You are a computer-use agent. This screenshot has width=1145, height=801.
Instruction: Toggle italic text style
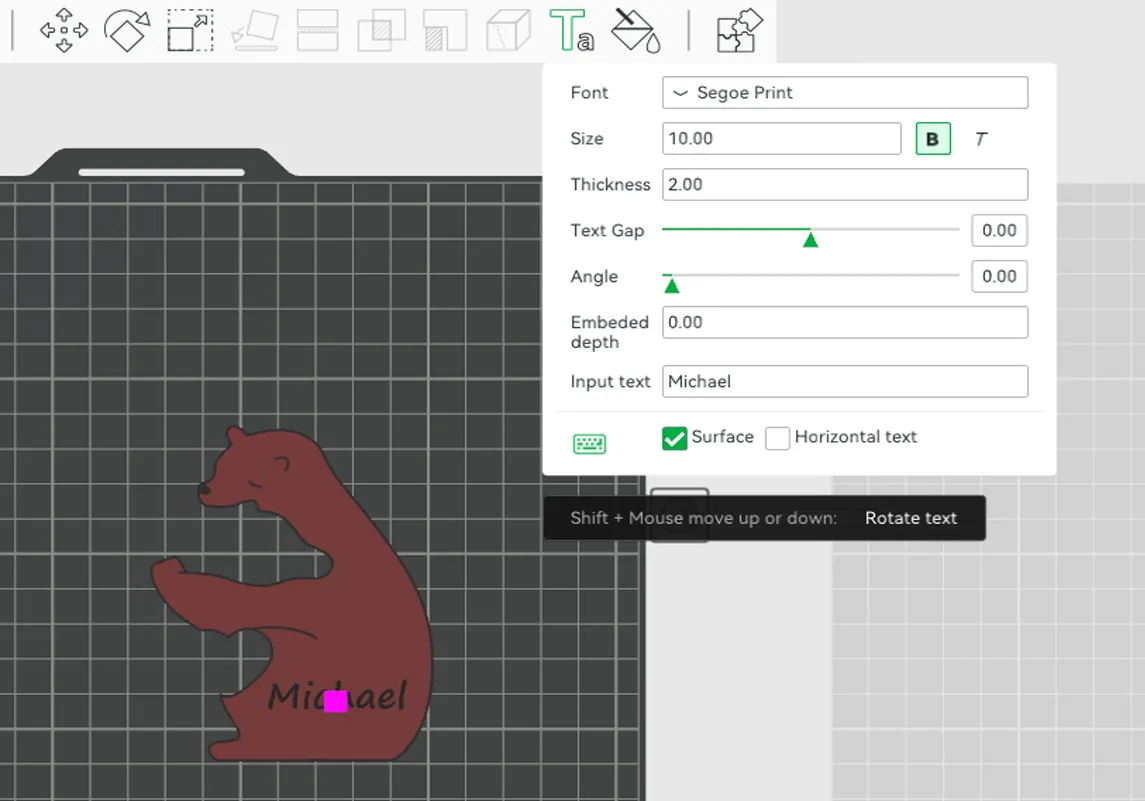coord(981,139)
